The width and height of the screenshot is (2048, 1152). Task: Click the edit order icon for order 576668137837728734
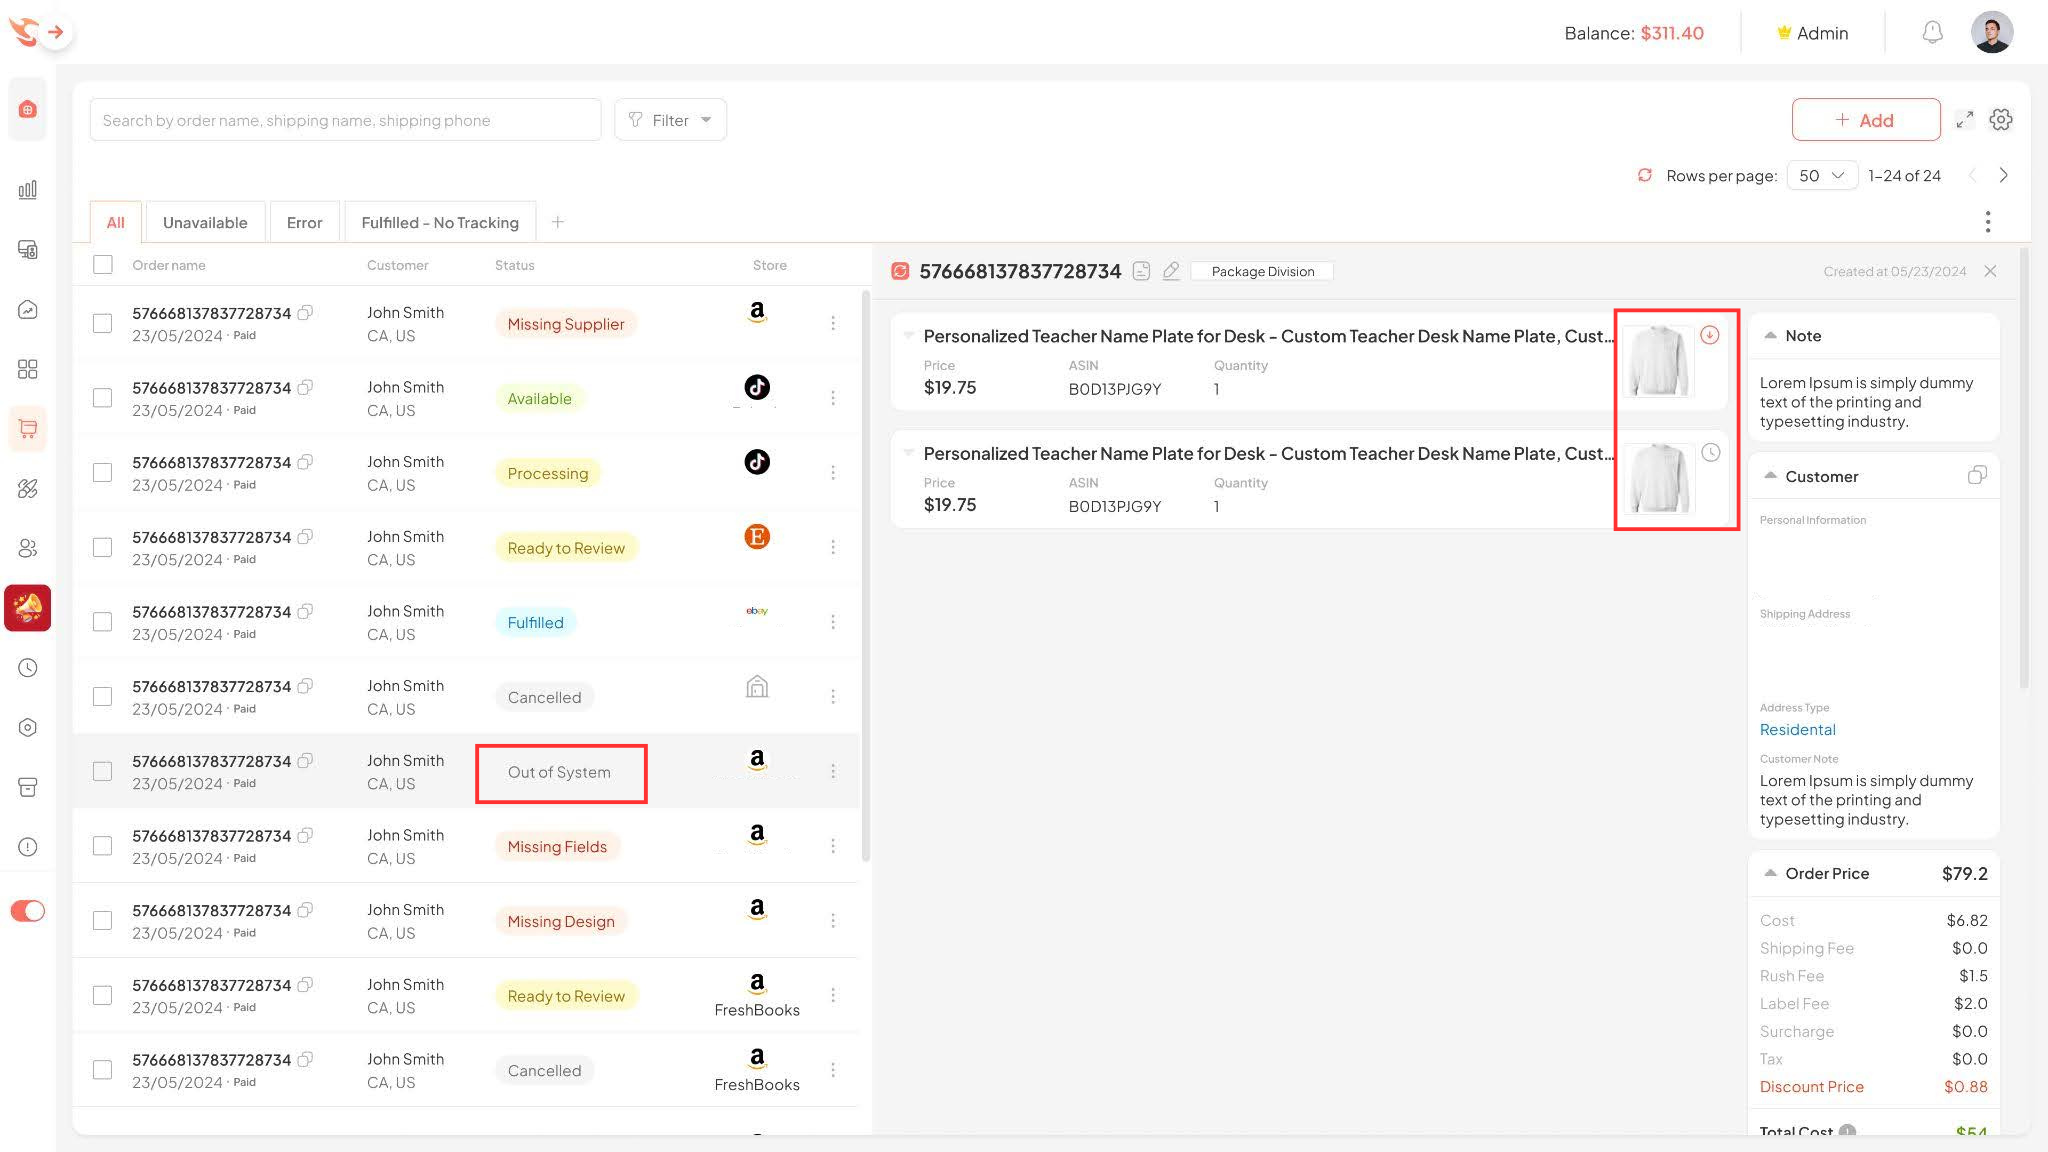[x=1172, y=270]
